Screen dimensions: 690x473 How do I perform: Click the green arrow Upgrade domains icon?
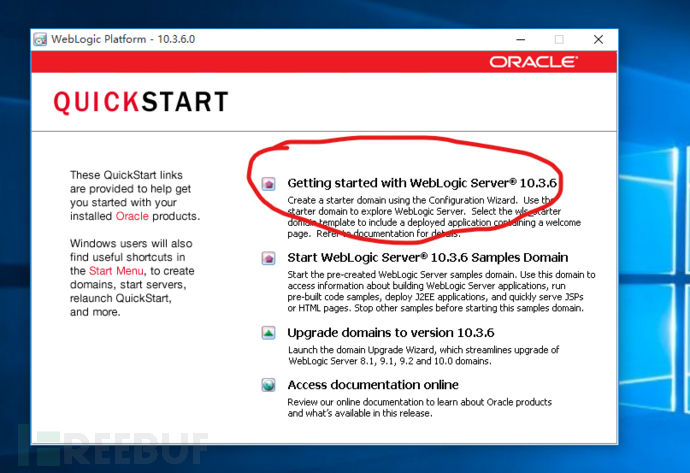click(x=268, y=333)
